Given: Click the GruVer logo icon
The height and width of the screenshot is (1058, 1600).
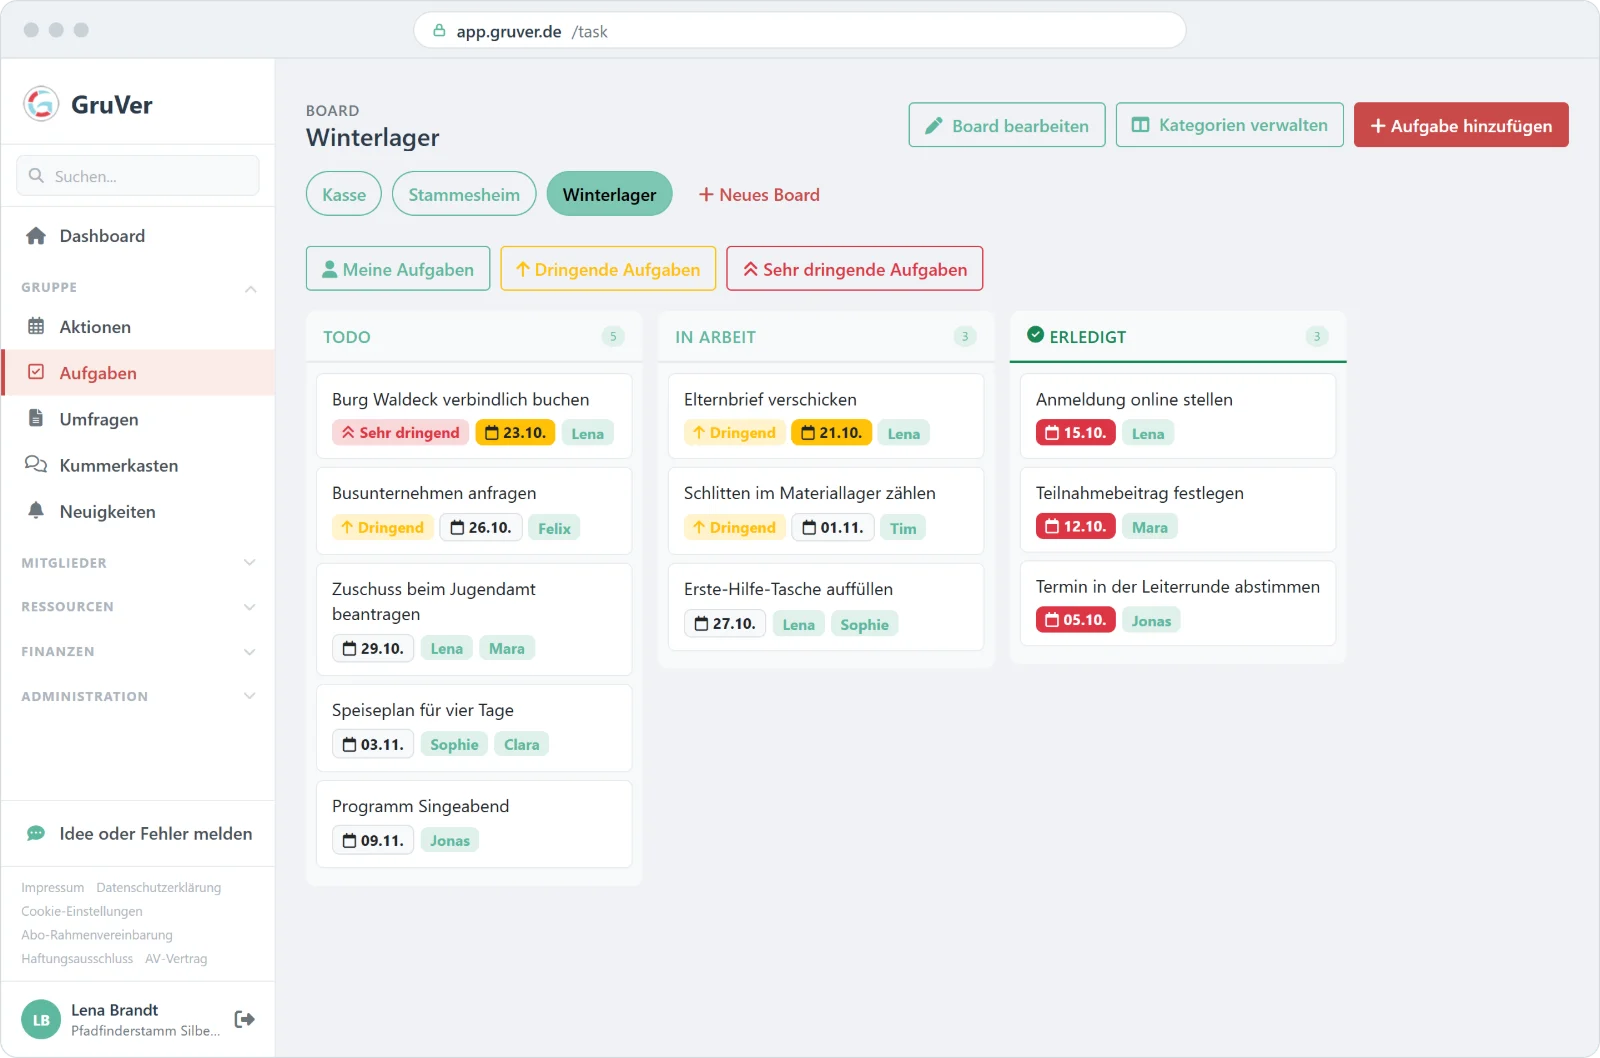Looking at the screenshot, I should (x=41, y=103).
